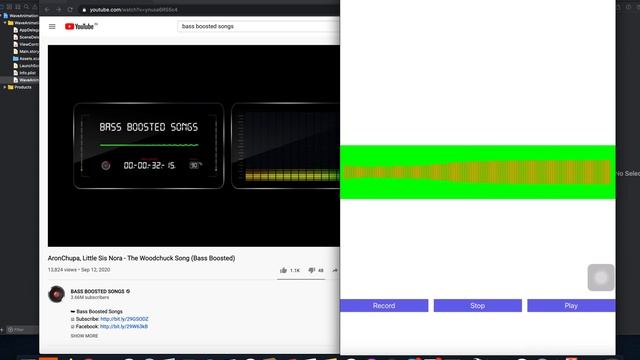Open the Facebook bit.ly link
This screenshot has height=360, width=640.
pyautogui.click(x=124, y=327)
